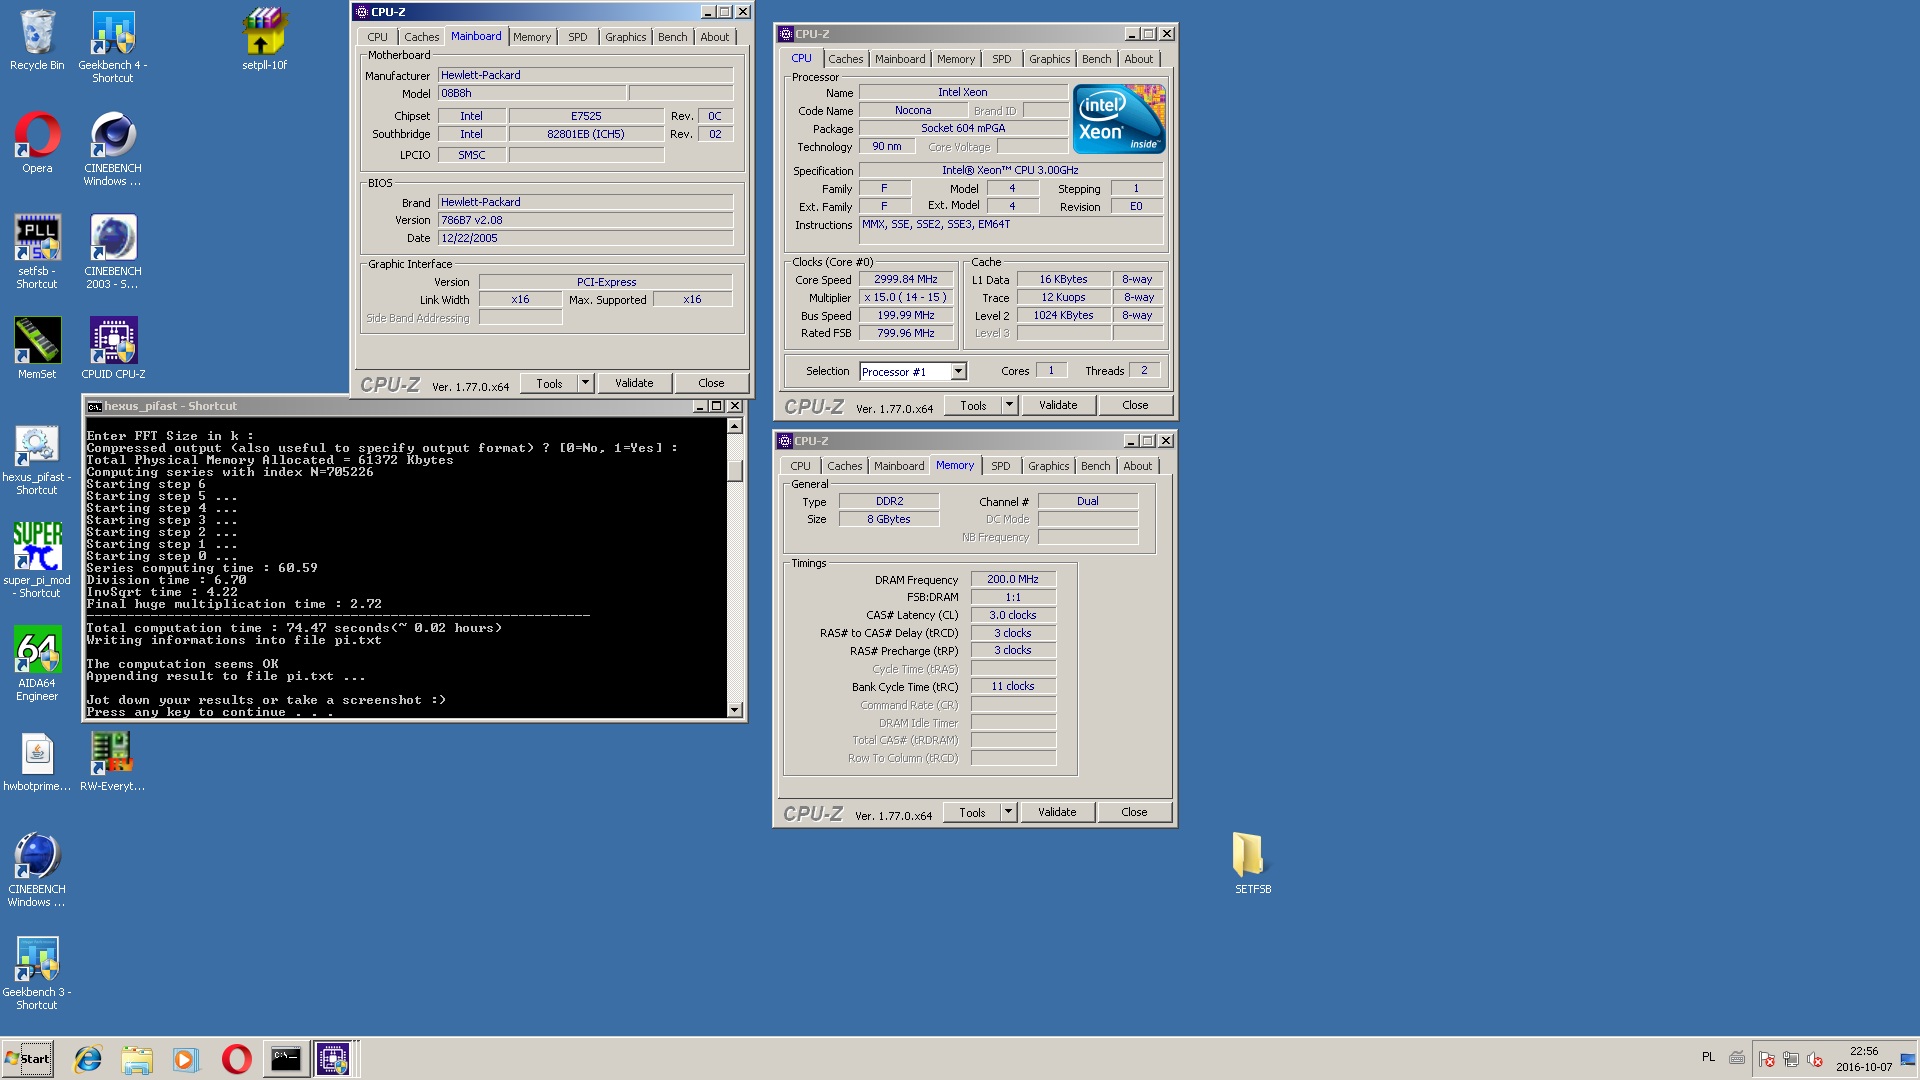Open Windows Explorer folder in taskbar
Image resolution: width=1920 pixels, height=1080 pixels.
(137, 1059)
